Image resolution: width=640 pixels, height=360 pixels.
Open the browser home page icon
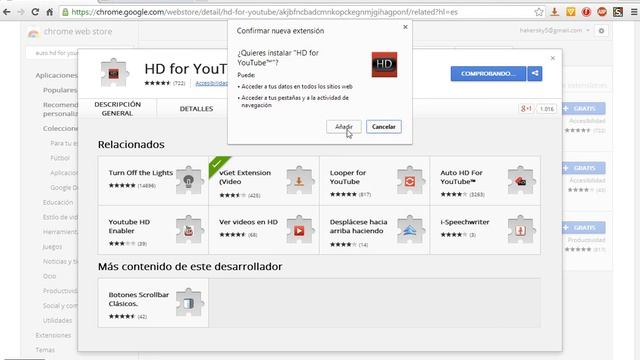coord(49,12)
